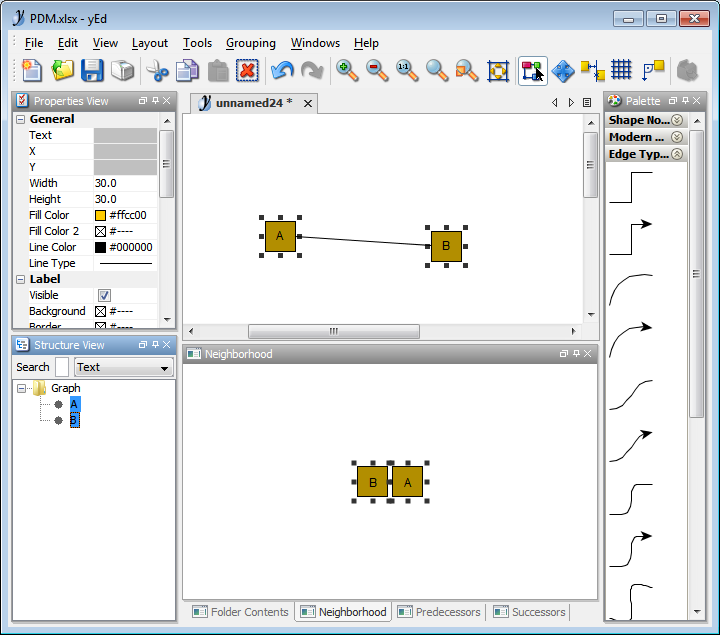Edit the Width value field

125,183
